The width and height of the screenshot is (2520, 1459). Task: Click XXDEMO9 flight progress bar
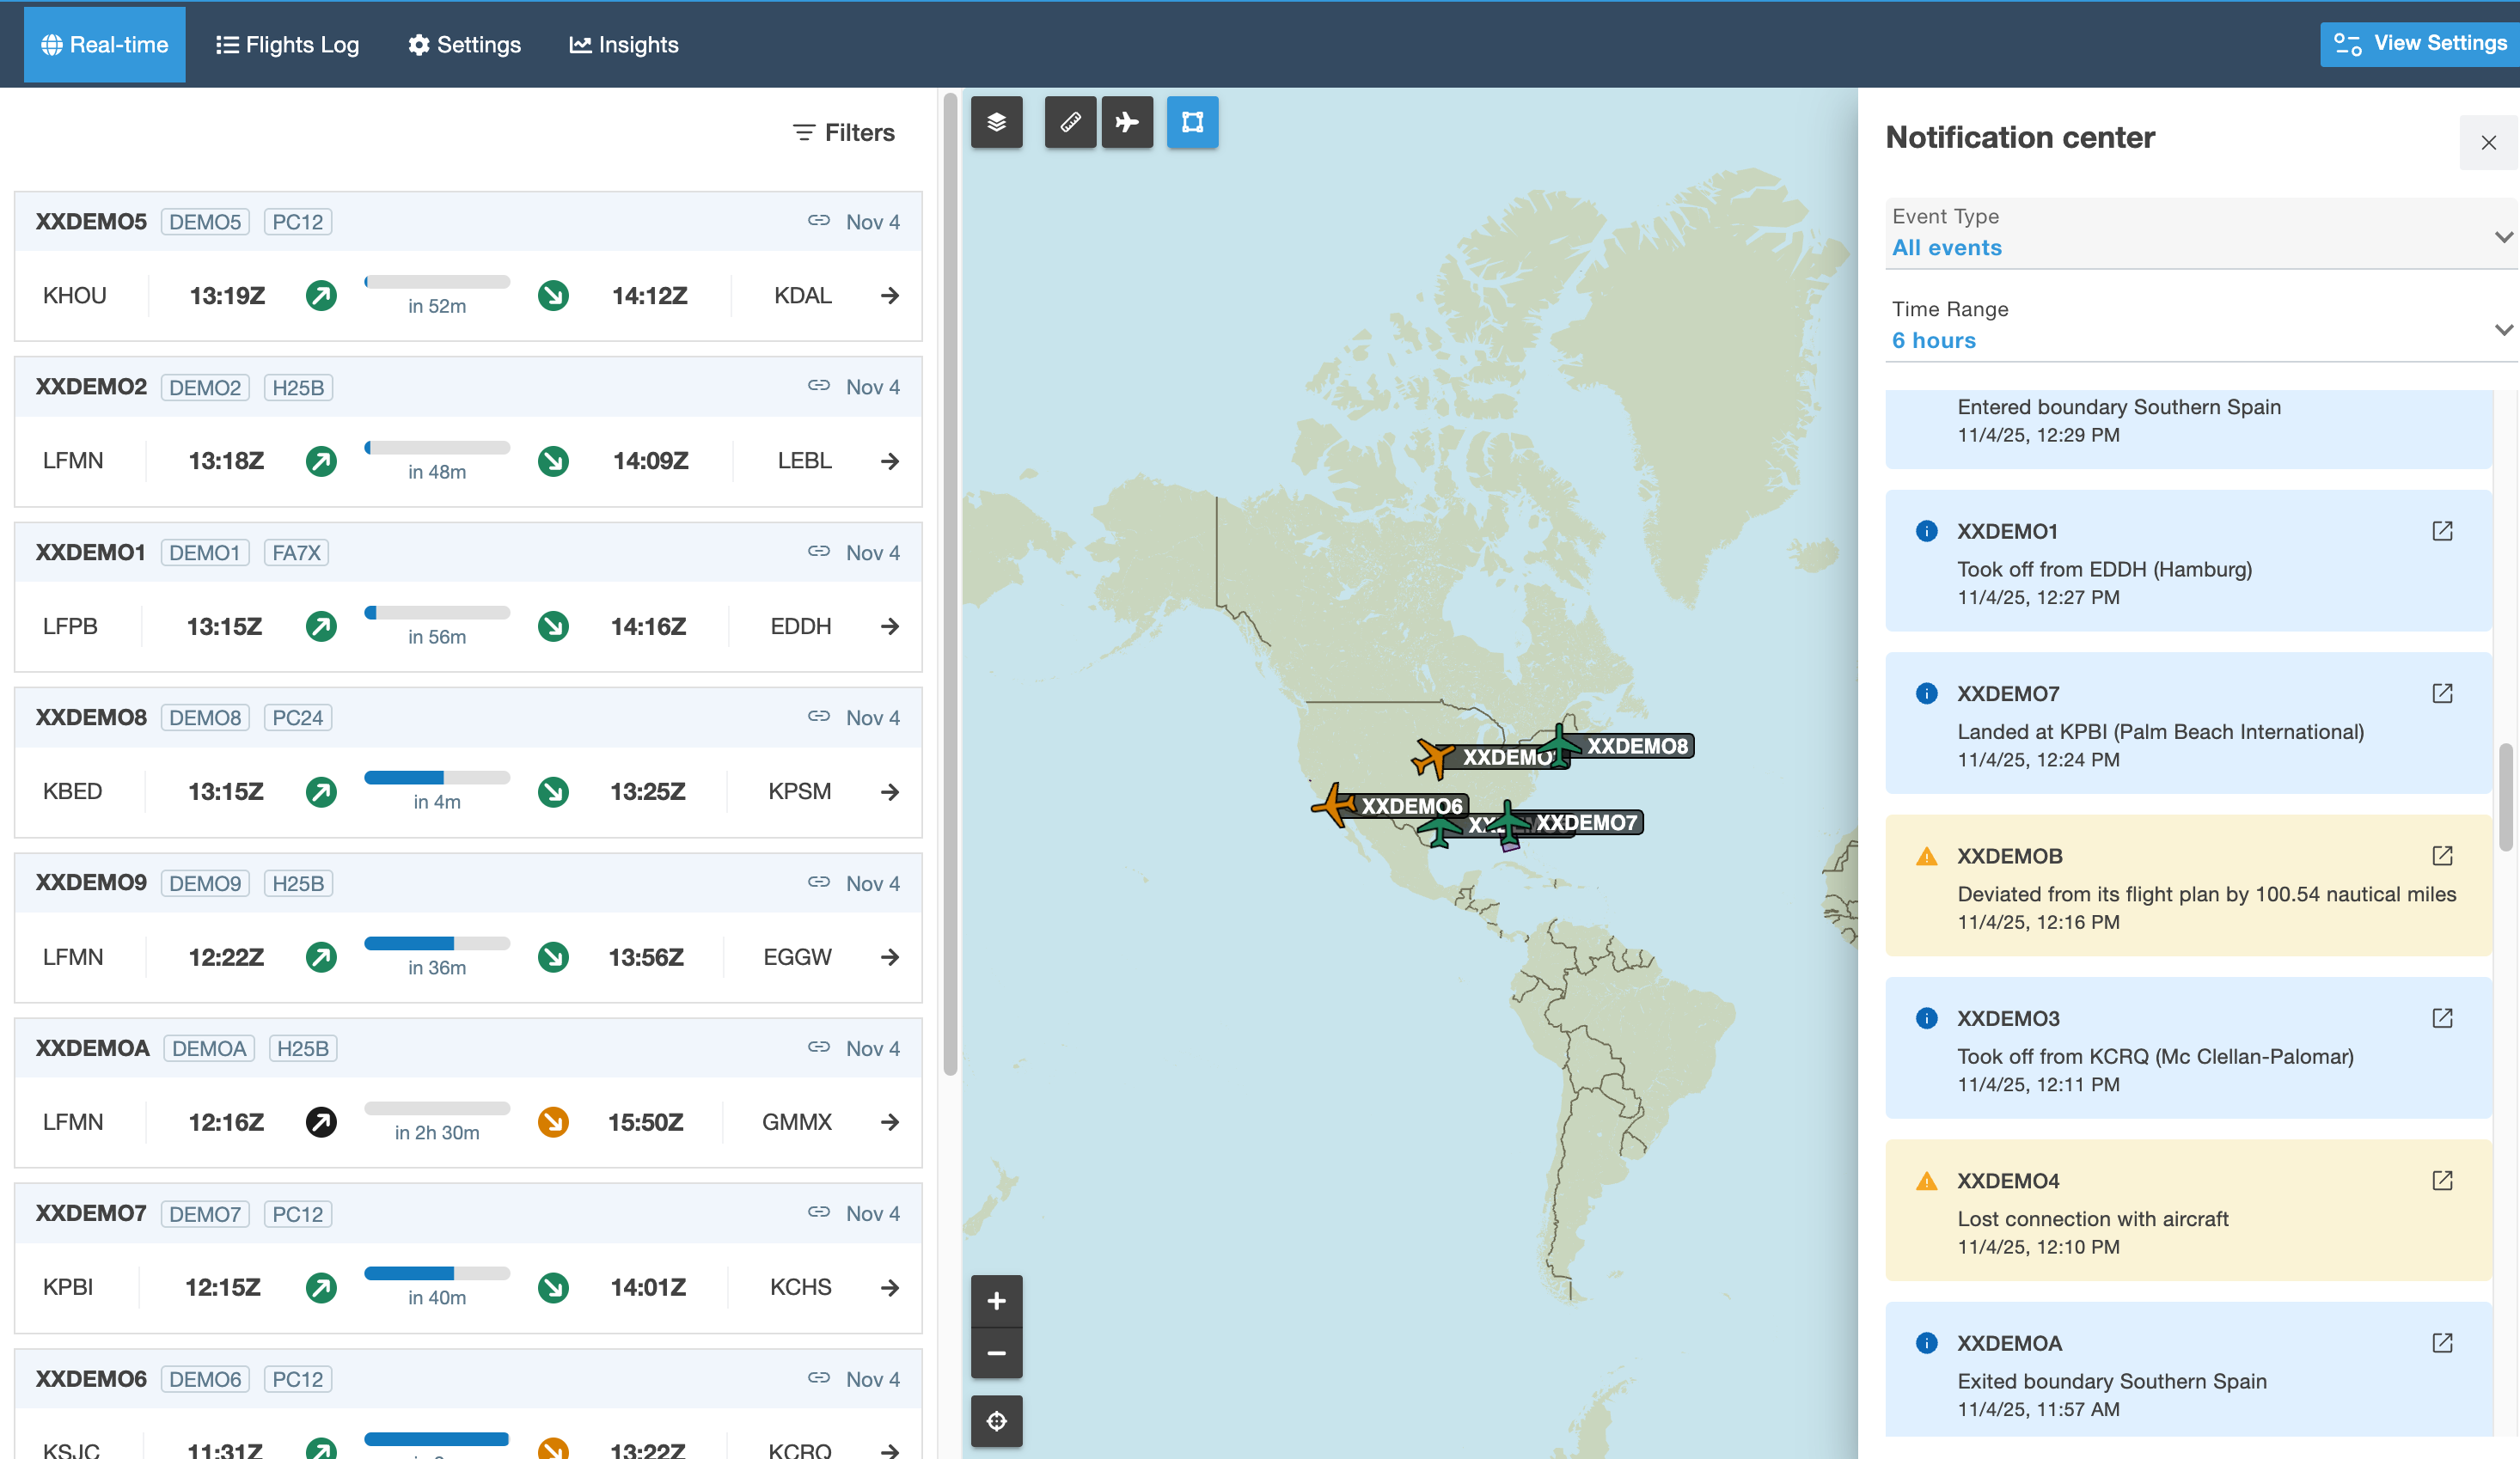coord(437,943)
